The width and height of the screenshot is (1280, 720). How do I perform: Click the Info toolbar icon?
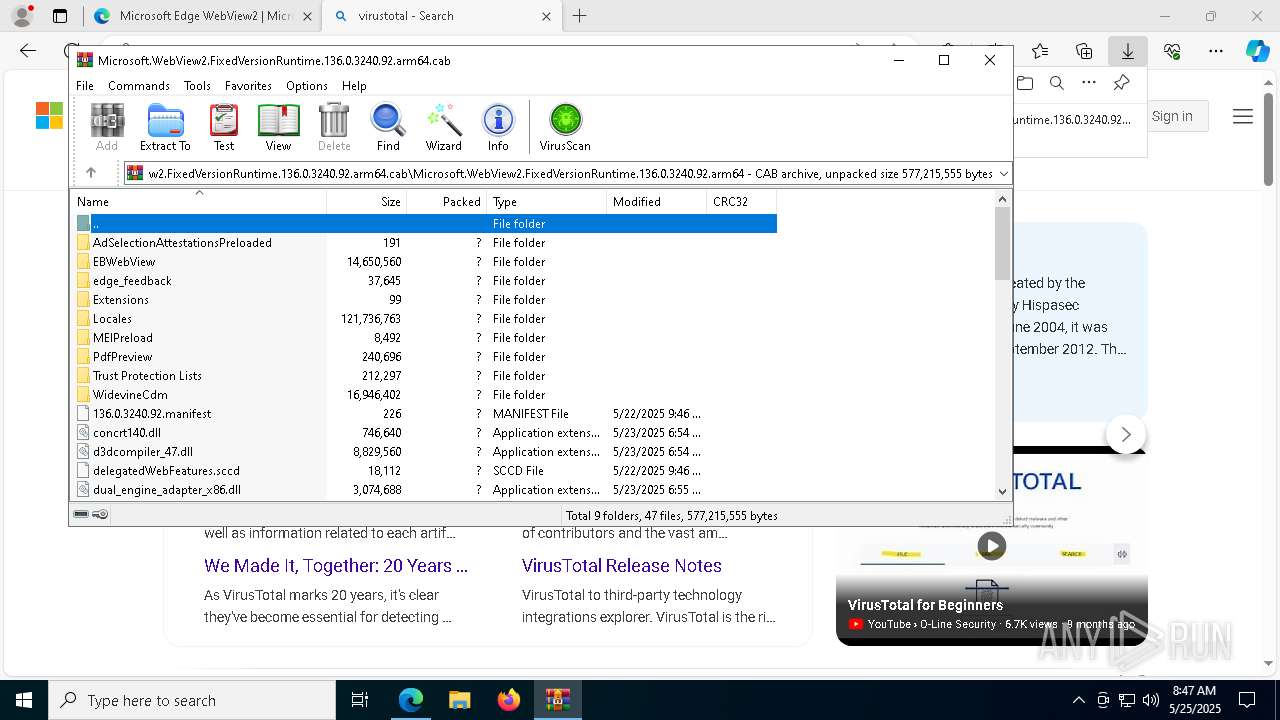click(498, 127)
